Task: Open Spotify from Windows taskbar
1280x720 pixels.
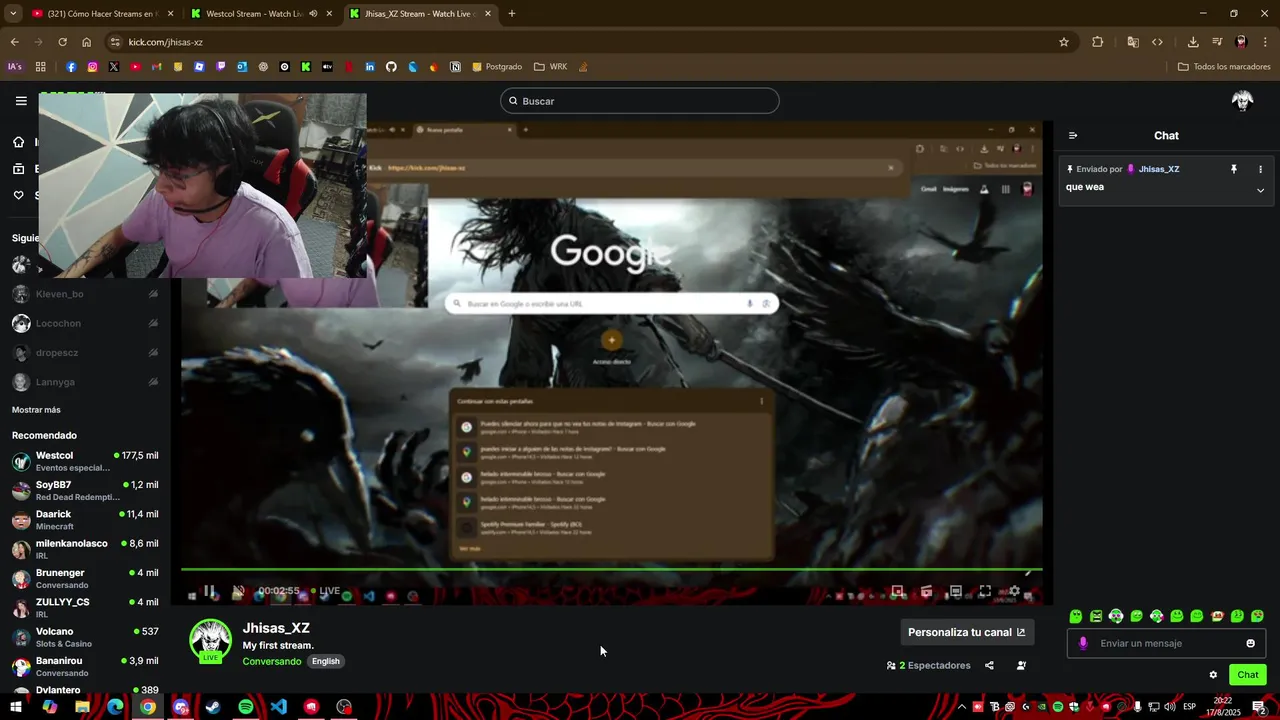Action: point(246,707)
